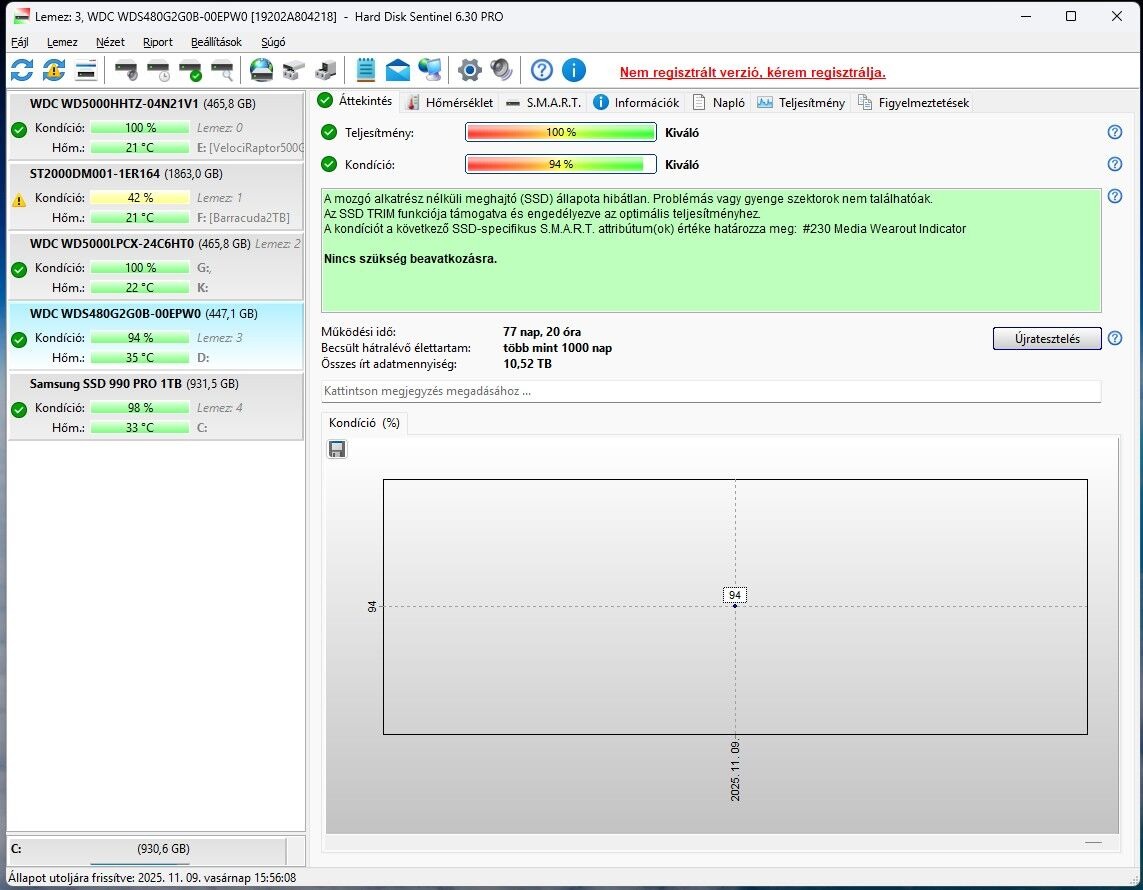Click the comment field 'Kattintson megjegyzés megadásához'
The width and height of the screenshot is (1143, 890).
coord(711,391)
